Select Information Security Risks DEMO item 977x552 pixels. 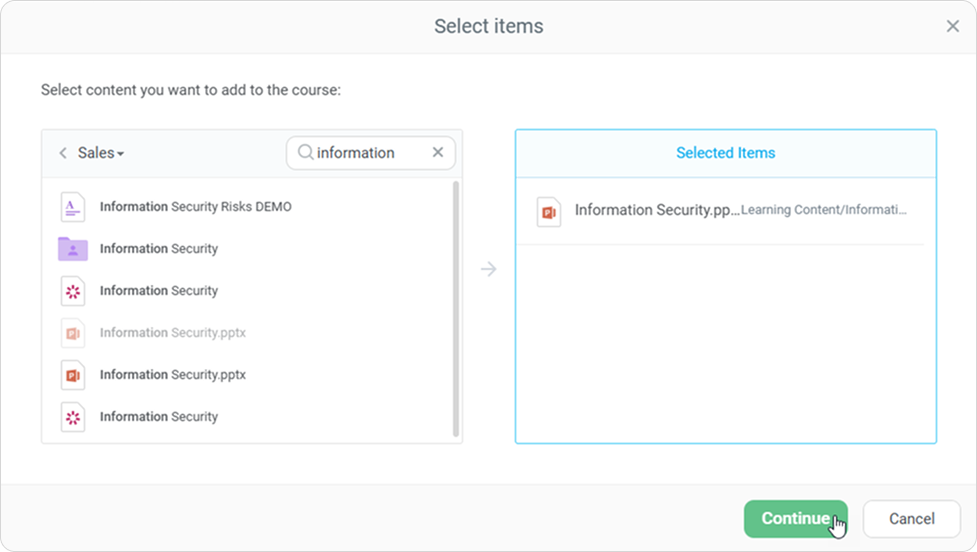pyautogui.click(x=195, y=207)
